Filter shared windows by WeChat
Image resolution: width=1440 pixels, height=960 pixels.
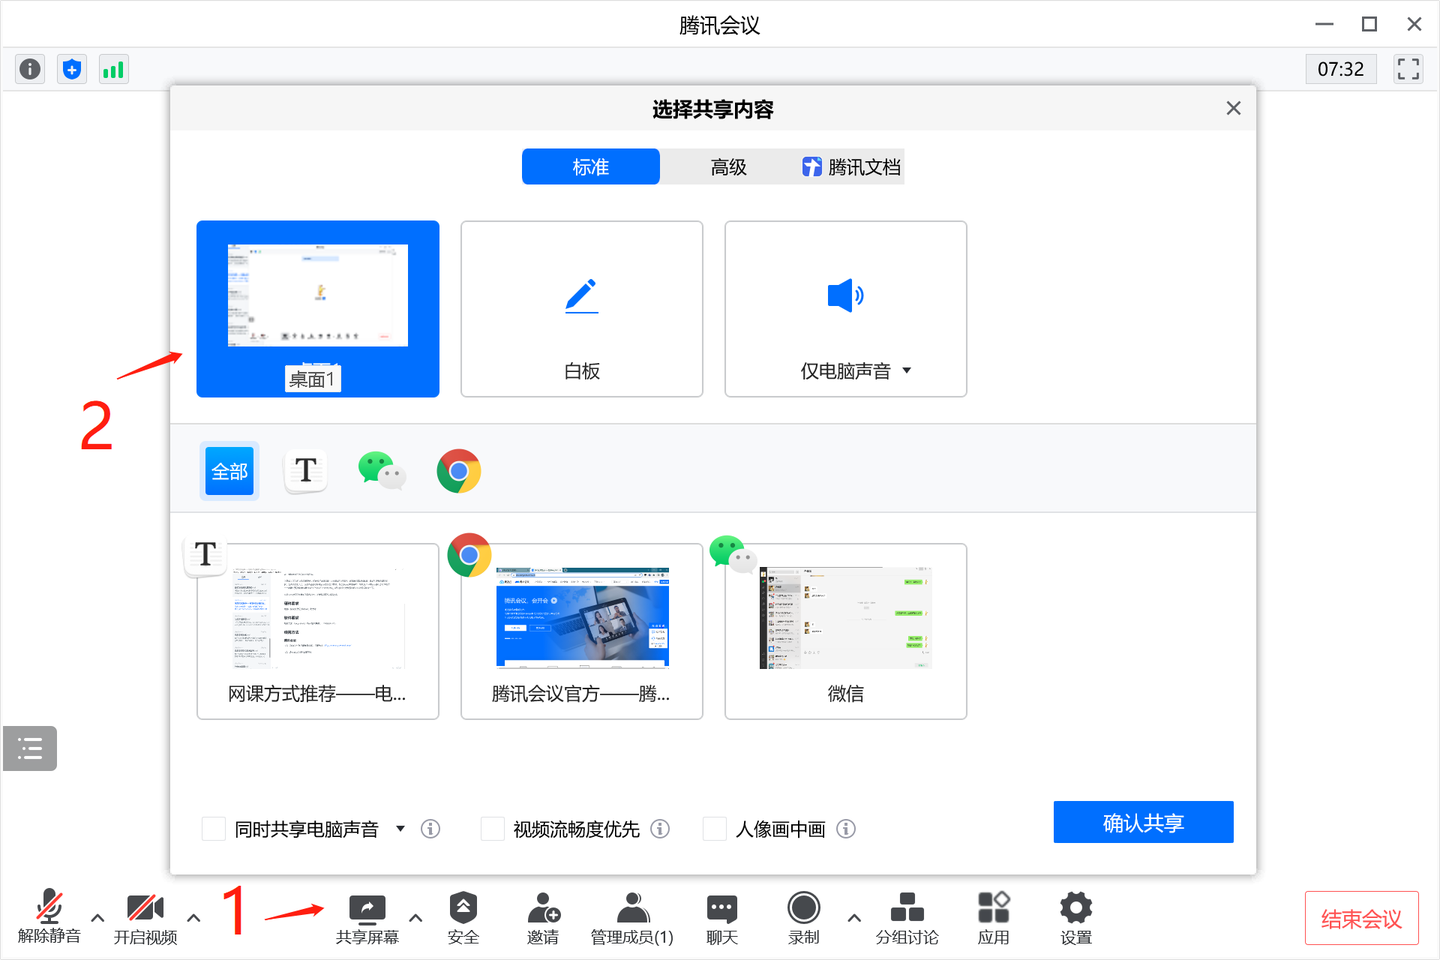pyautogui.click(x=381, y=470)
